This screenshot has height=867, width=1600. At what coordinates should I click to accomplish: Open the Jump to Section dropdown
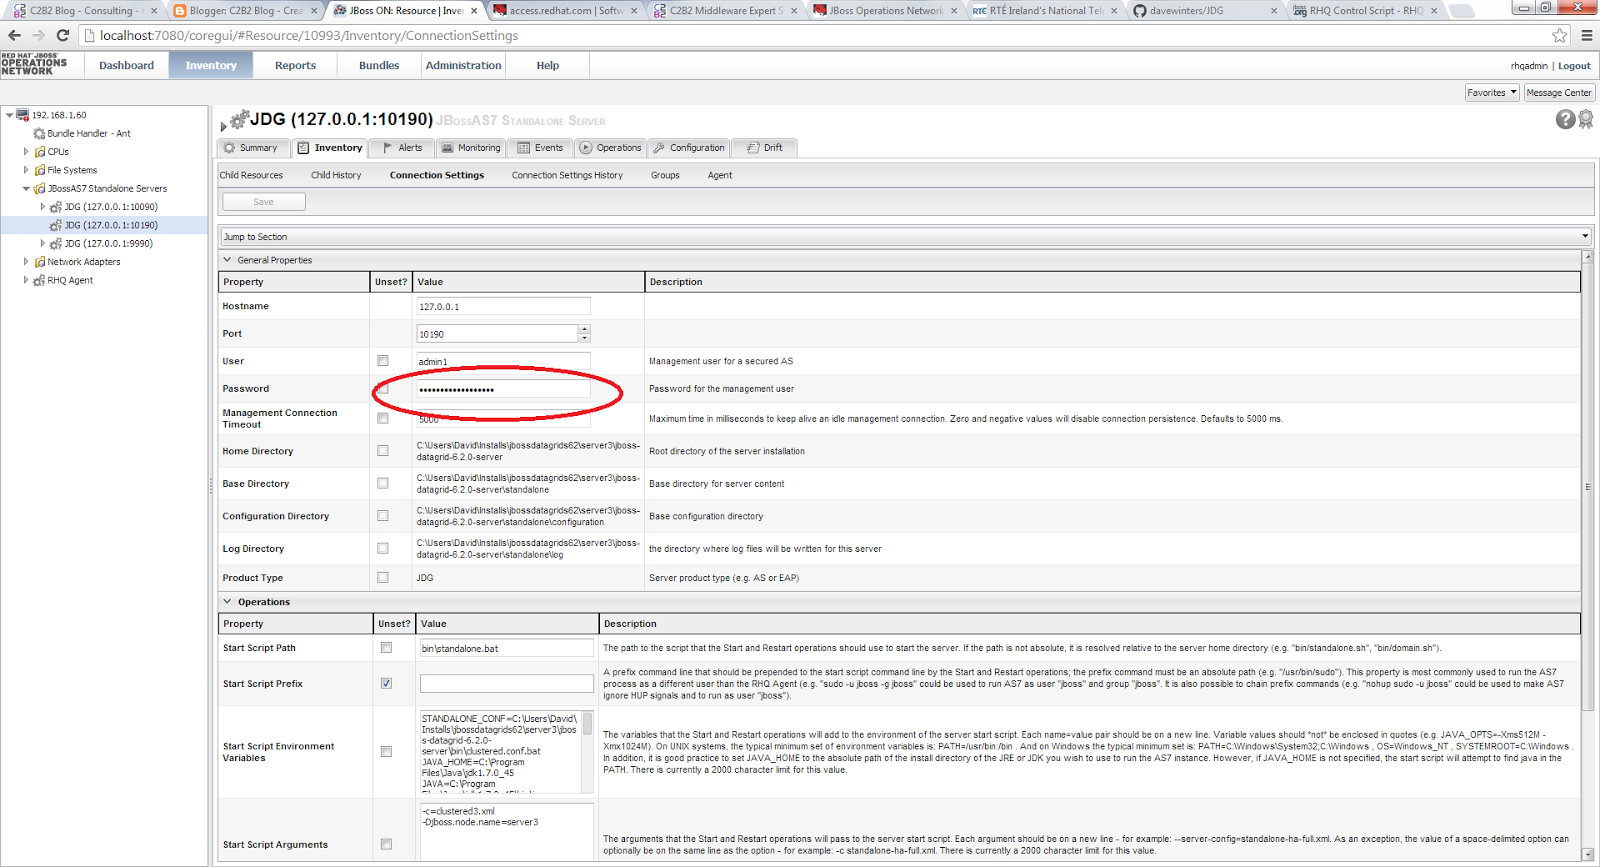click(x=905, y=237)
